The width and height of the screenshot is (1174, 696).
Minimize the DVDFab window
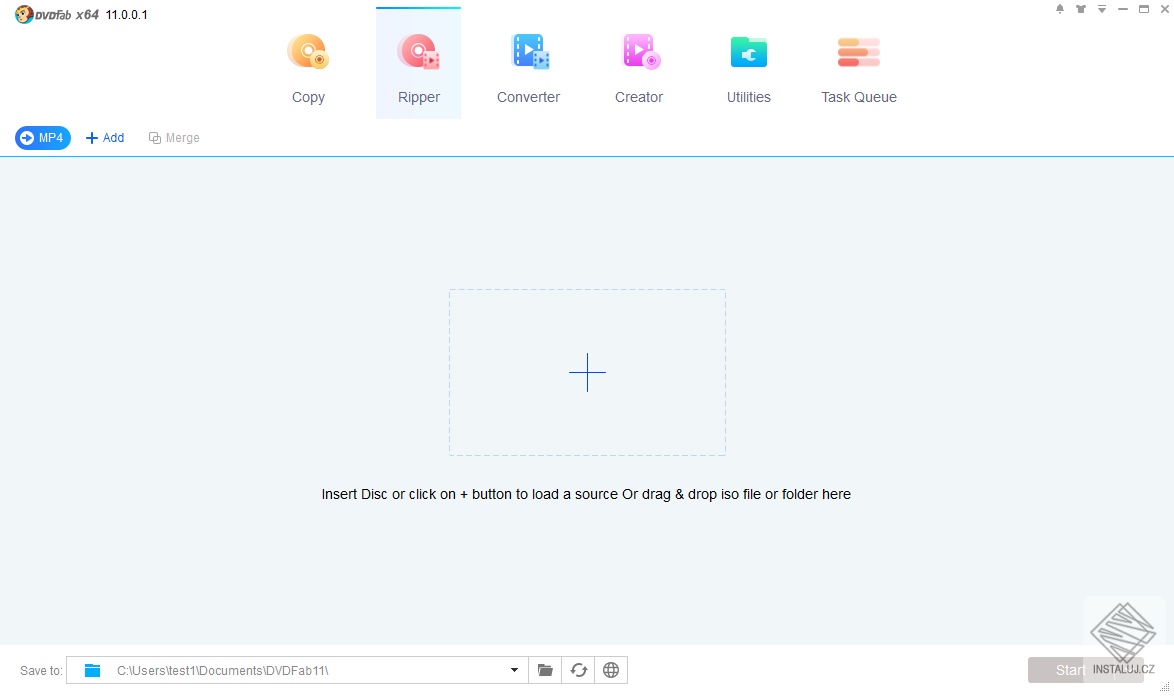click(x=1122, y=9)
